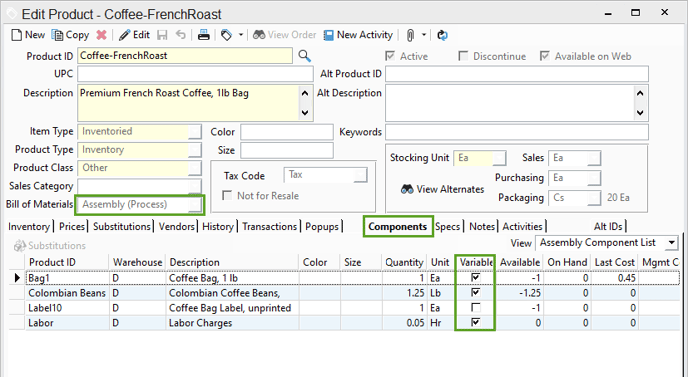This screenshot has height=377, width=688.
Task: Switch to the Inventory tab
Action: 29,226
